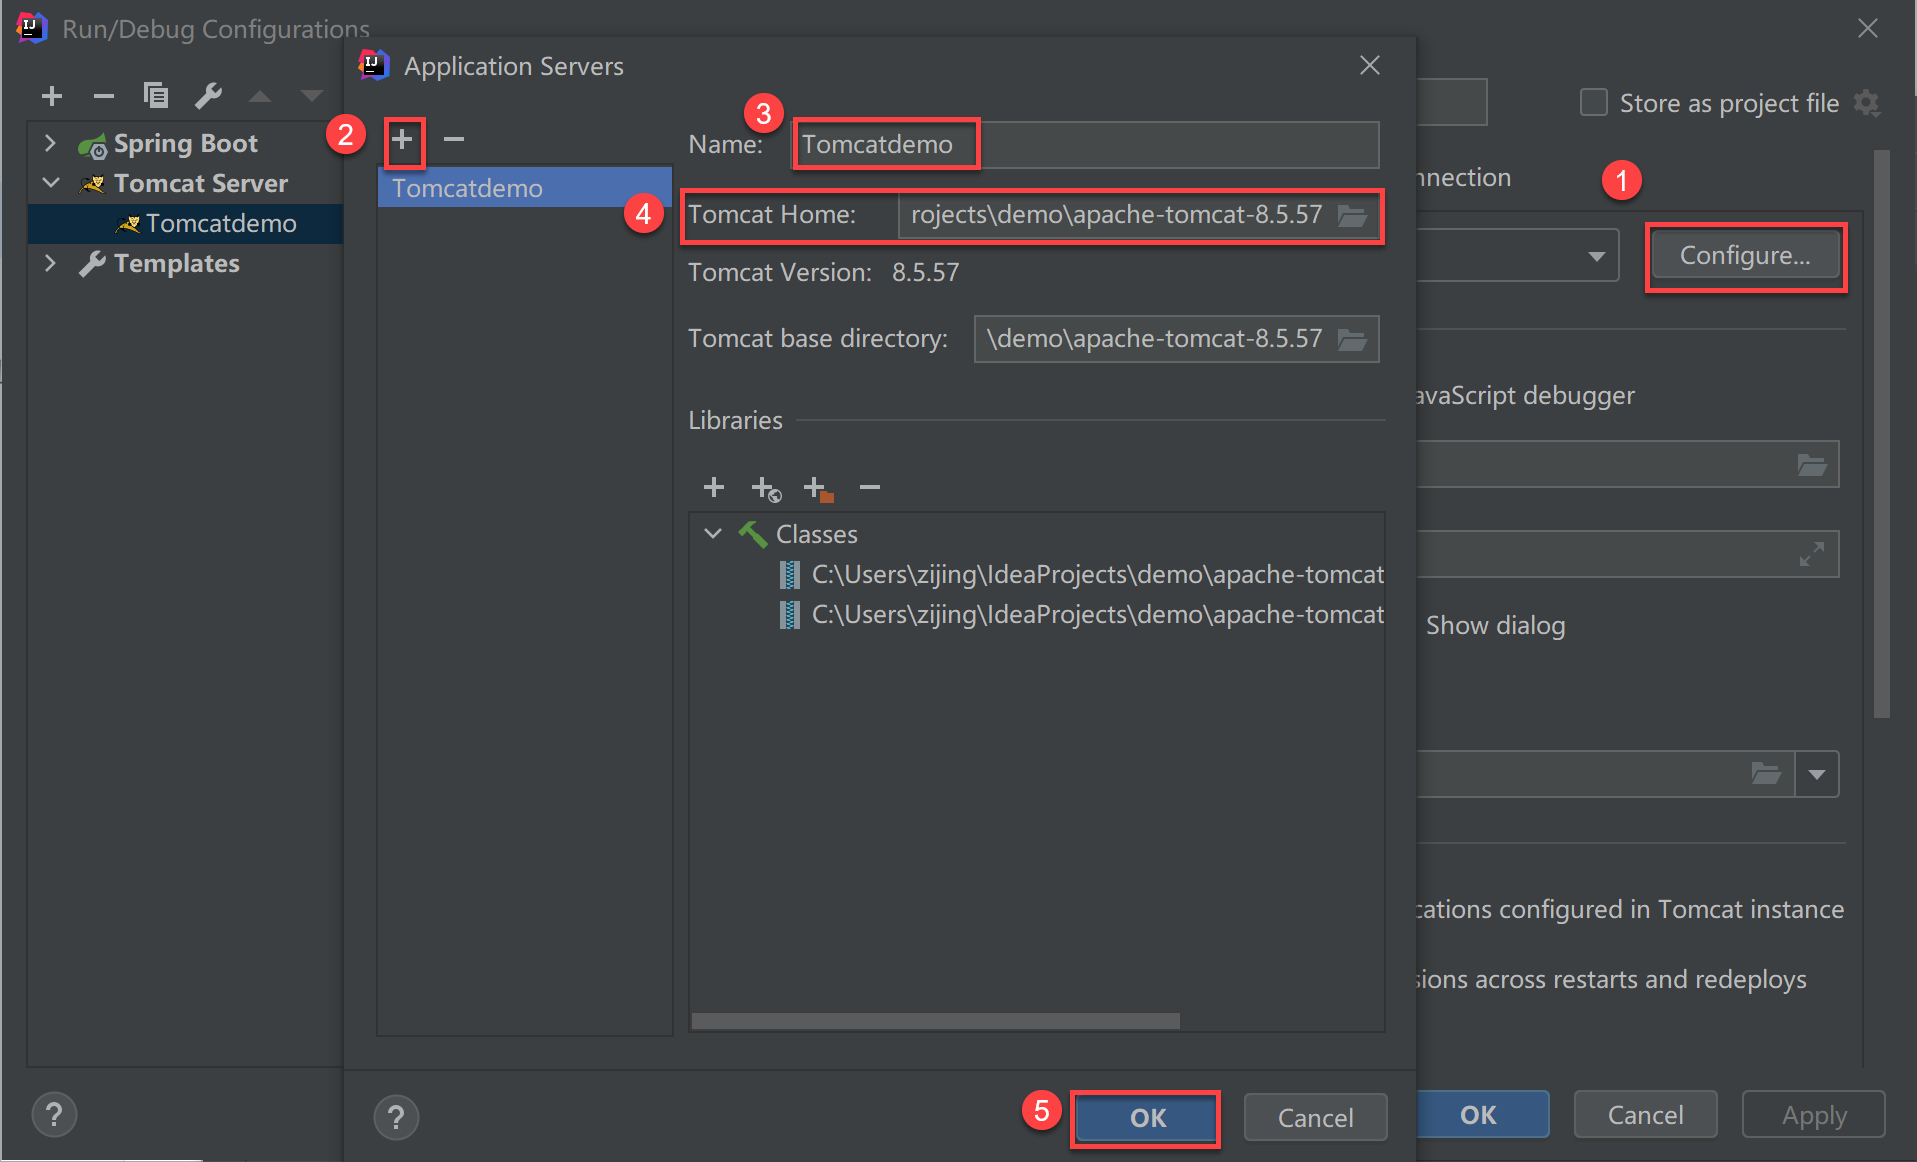Click the Configure... button
Viewport: 1917px width, 1162px height.
[x=1745, y=256]
